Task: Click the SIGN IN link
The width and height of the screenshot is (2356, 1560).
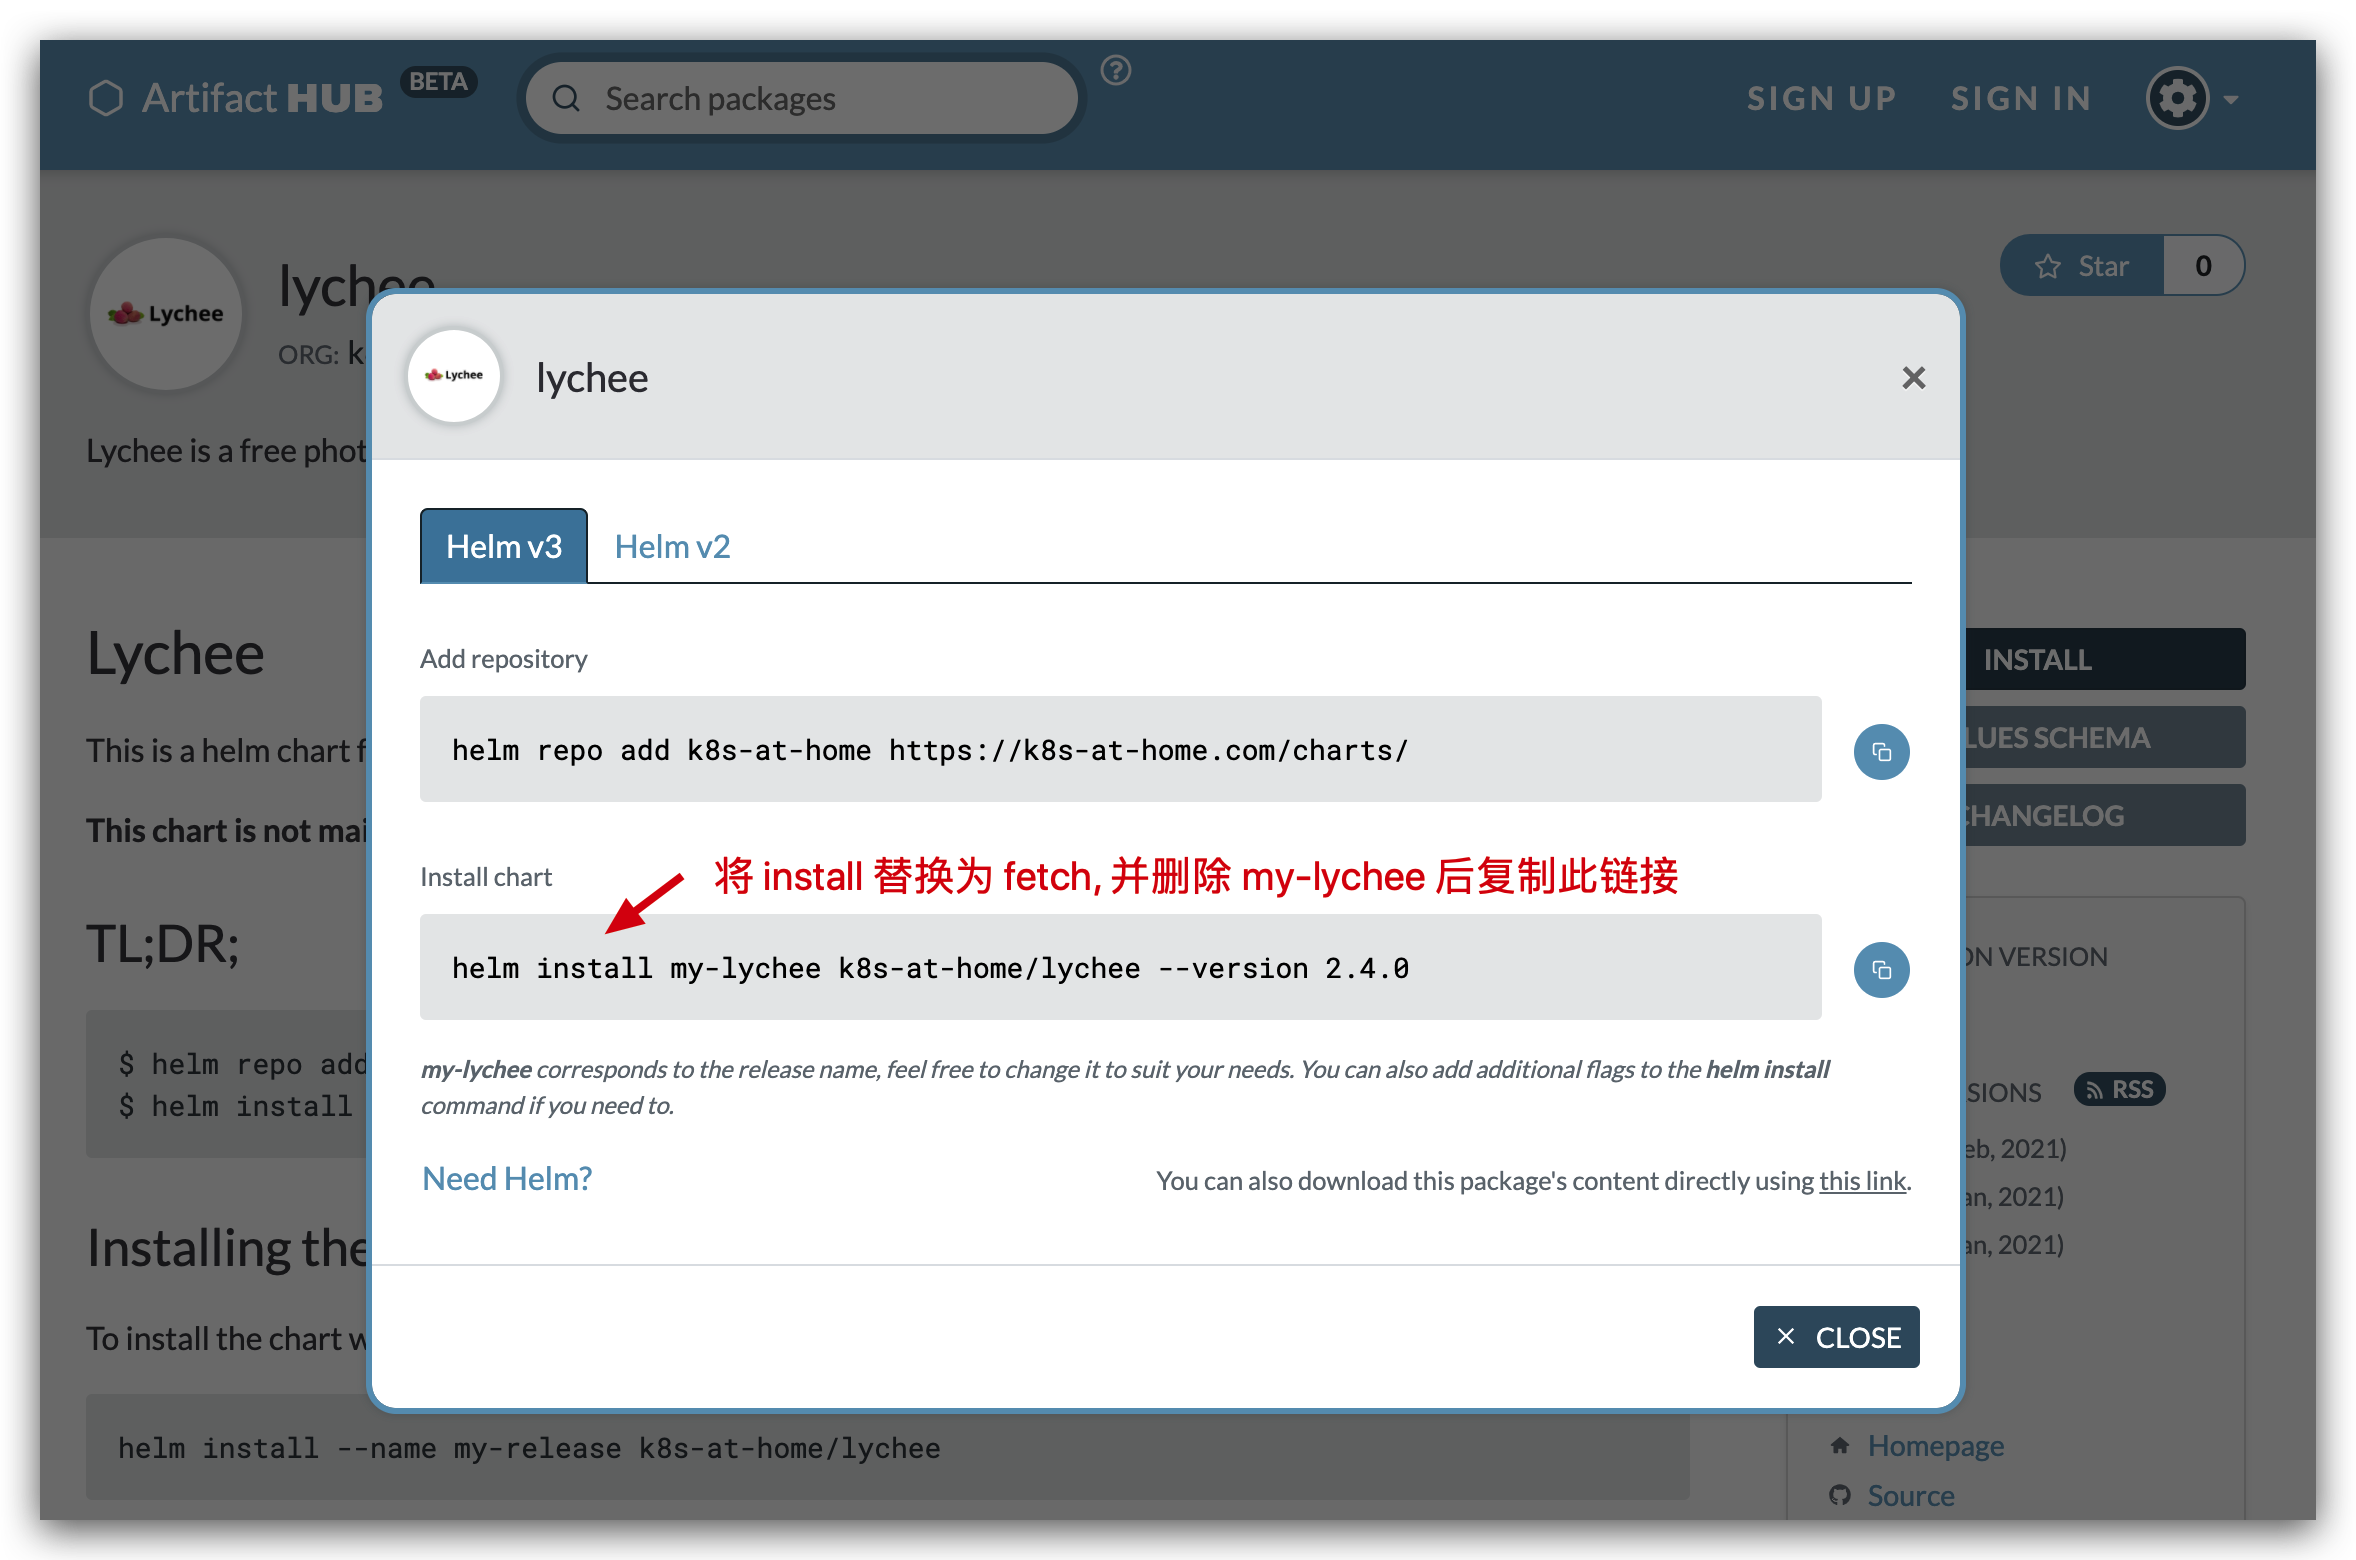Action: point(2021,98)
